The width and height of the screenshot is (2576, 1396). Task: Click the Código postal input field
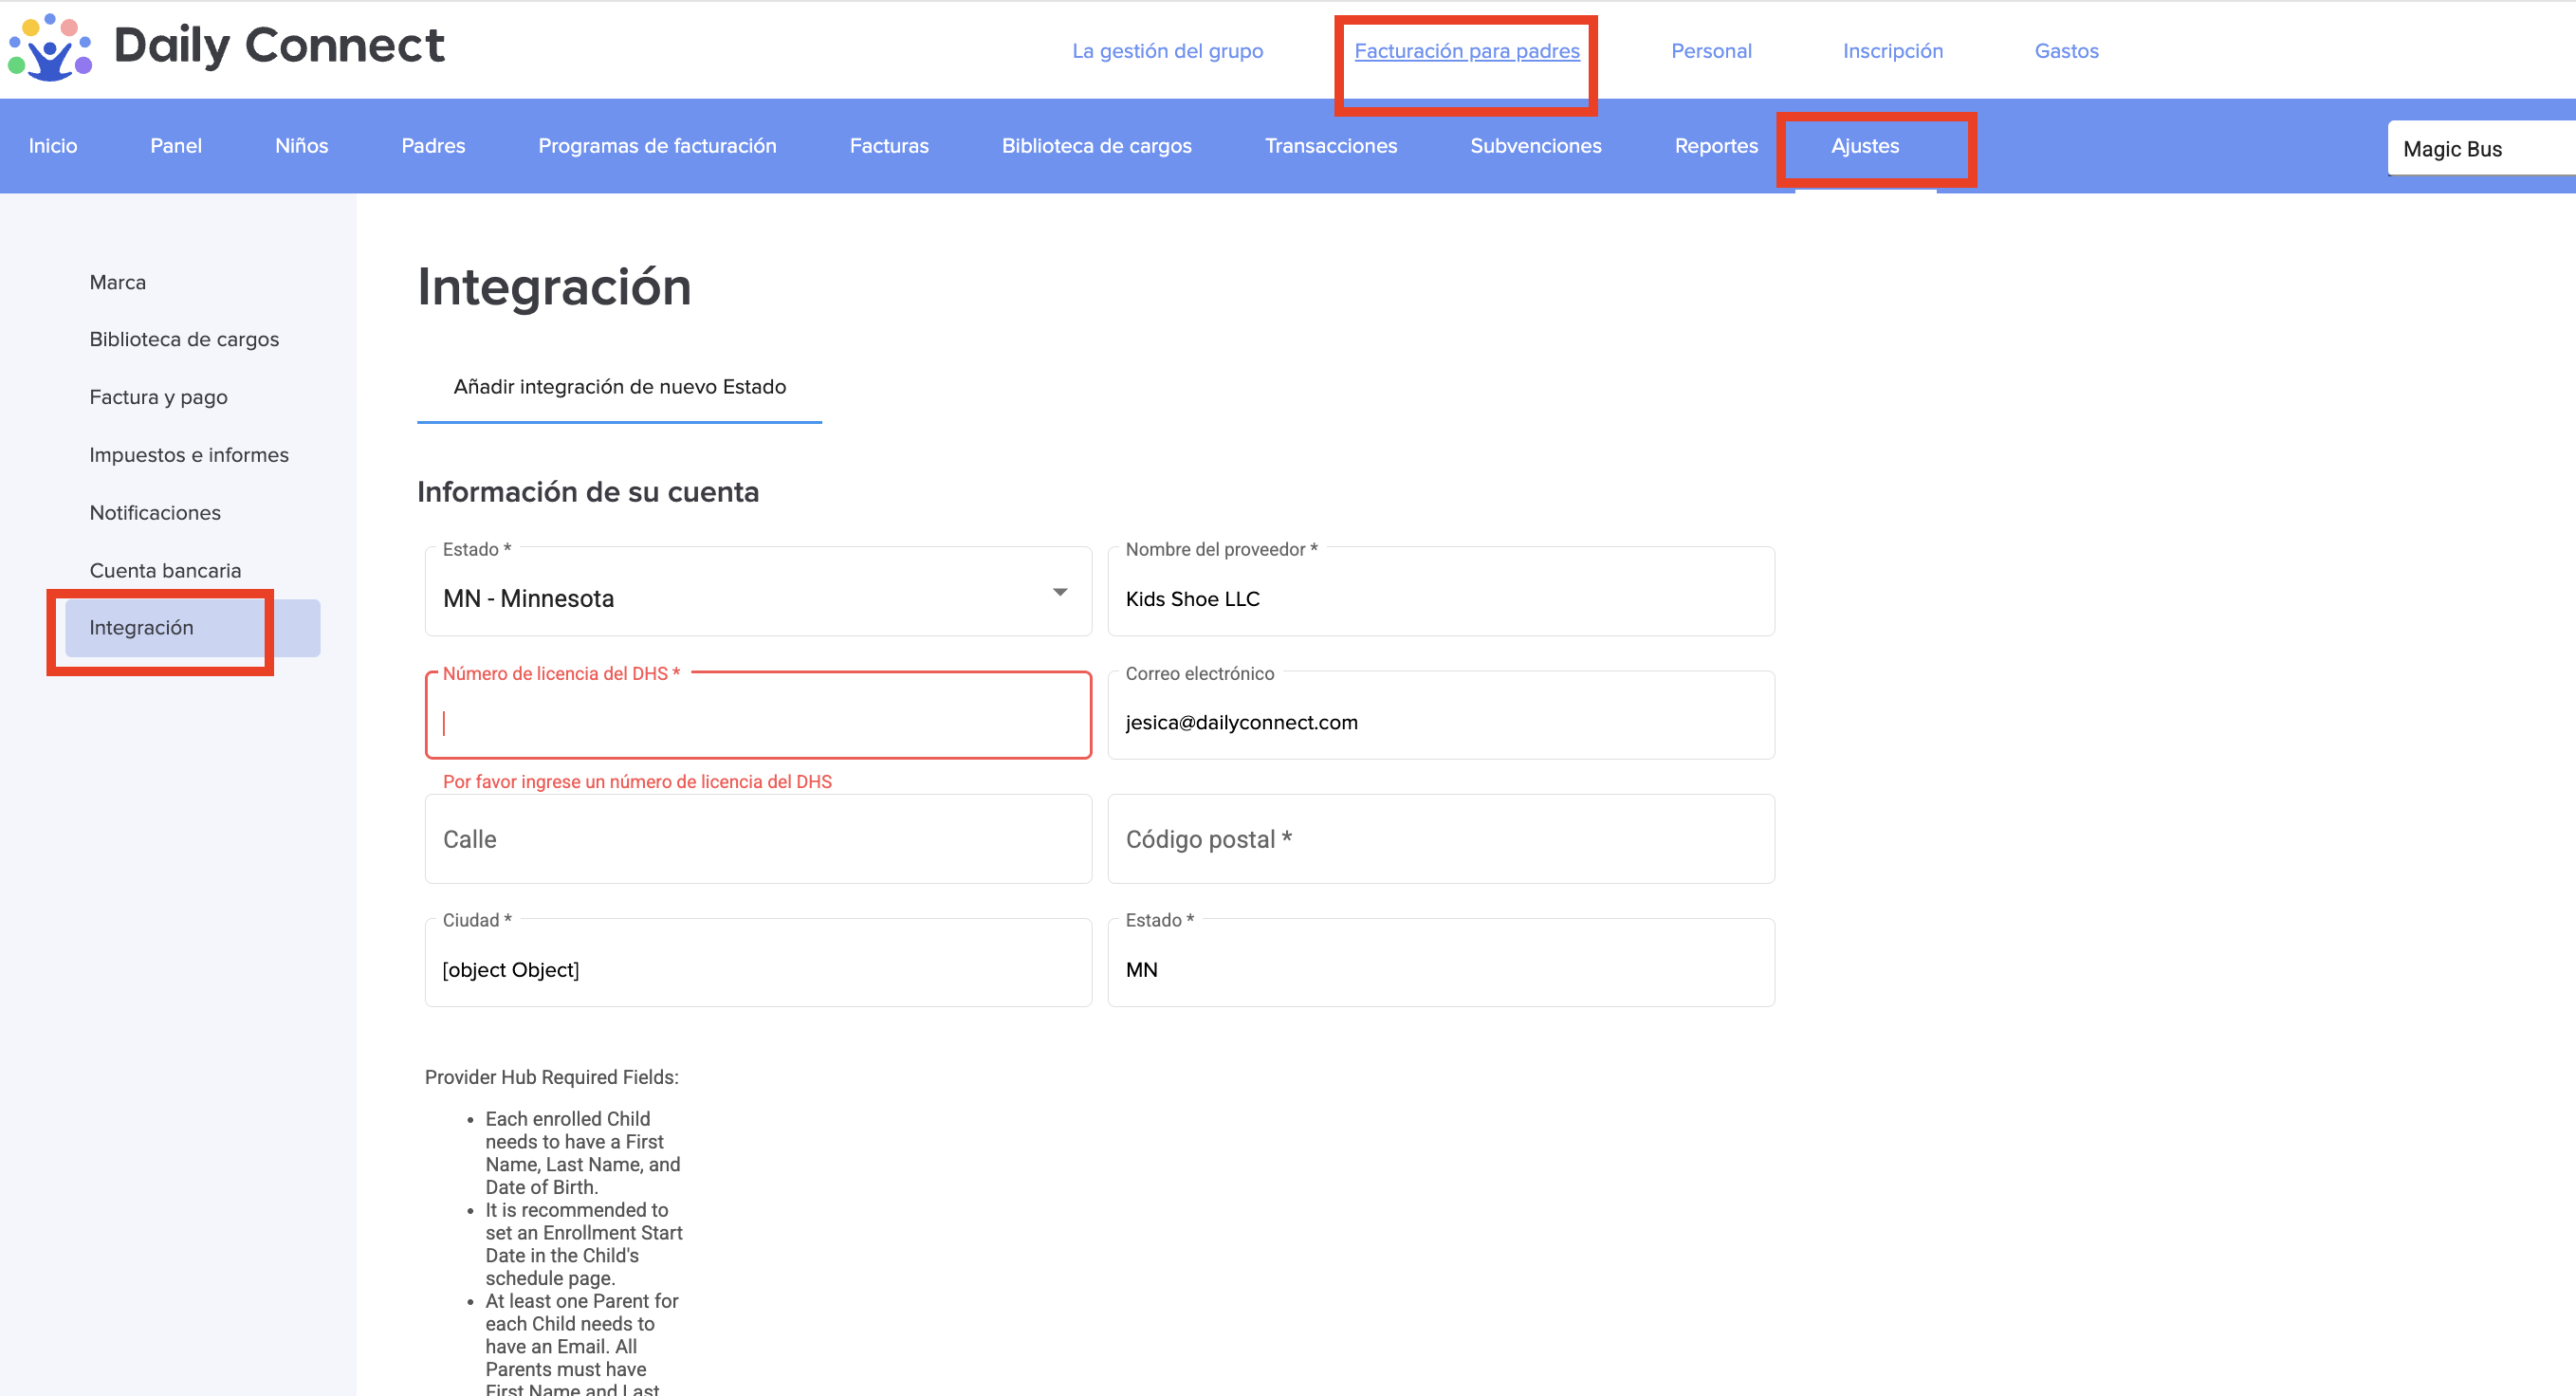1440,839
